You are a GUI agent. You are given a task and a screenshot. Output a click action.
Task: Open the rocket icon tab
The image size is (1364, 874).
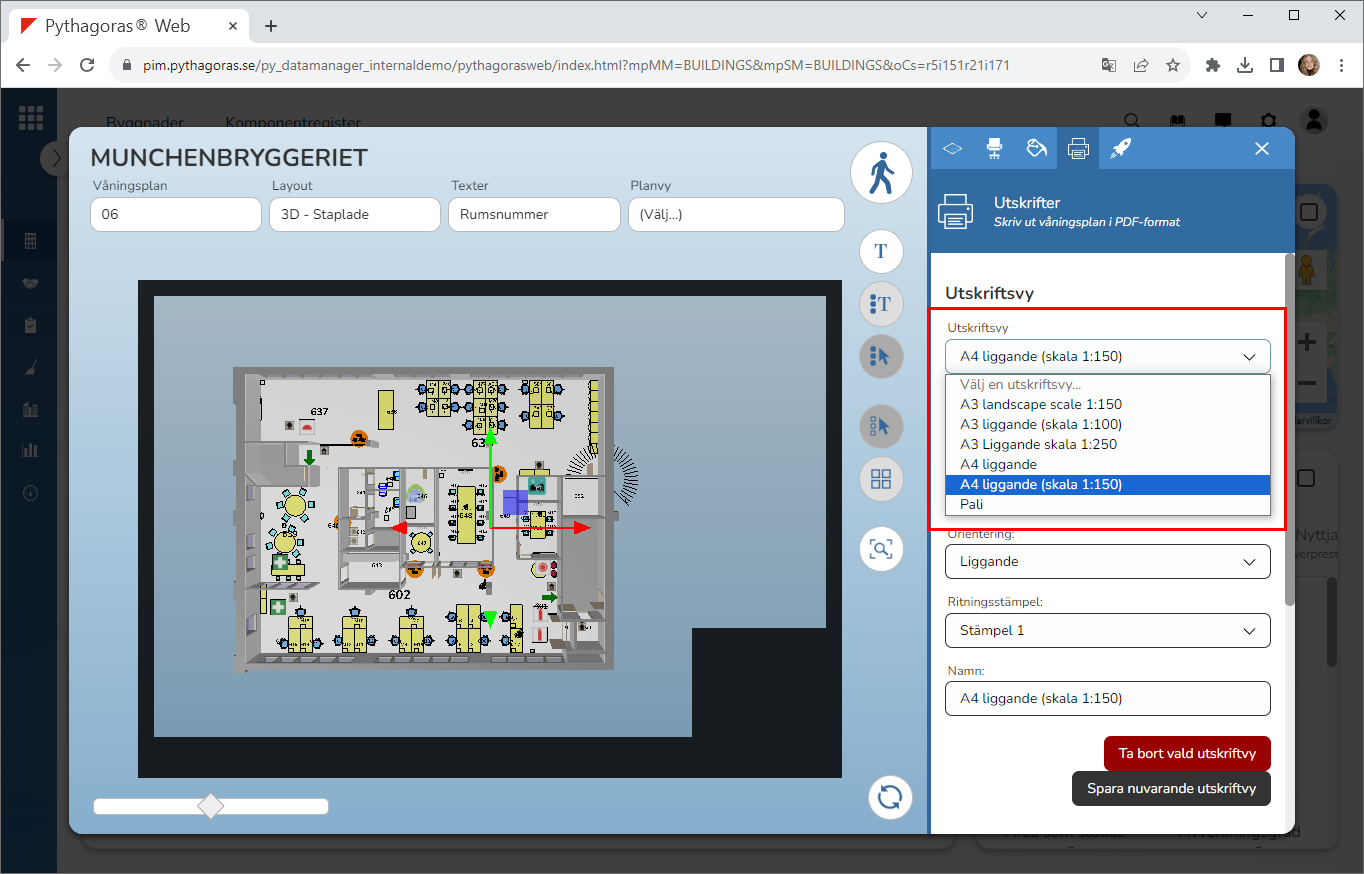(1120, 148)
